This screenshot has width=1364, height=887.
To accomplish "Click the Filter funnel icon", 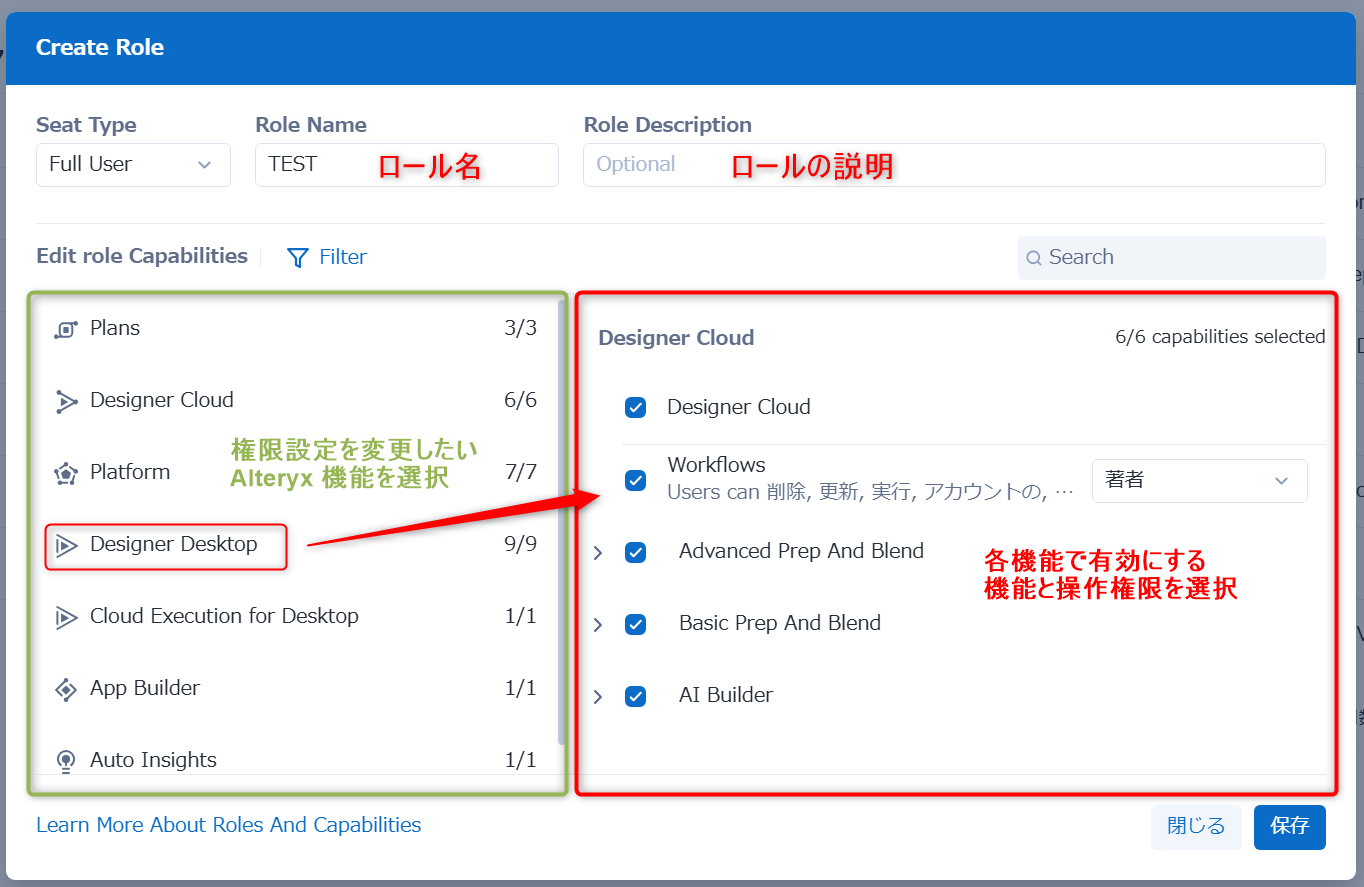I will click(x=298, y=258).
